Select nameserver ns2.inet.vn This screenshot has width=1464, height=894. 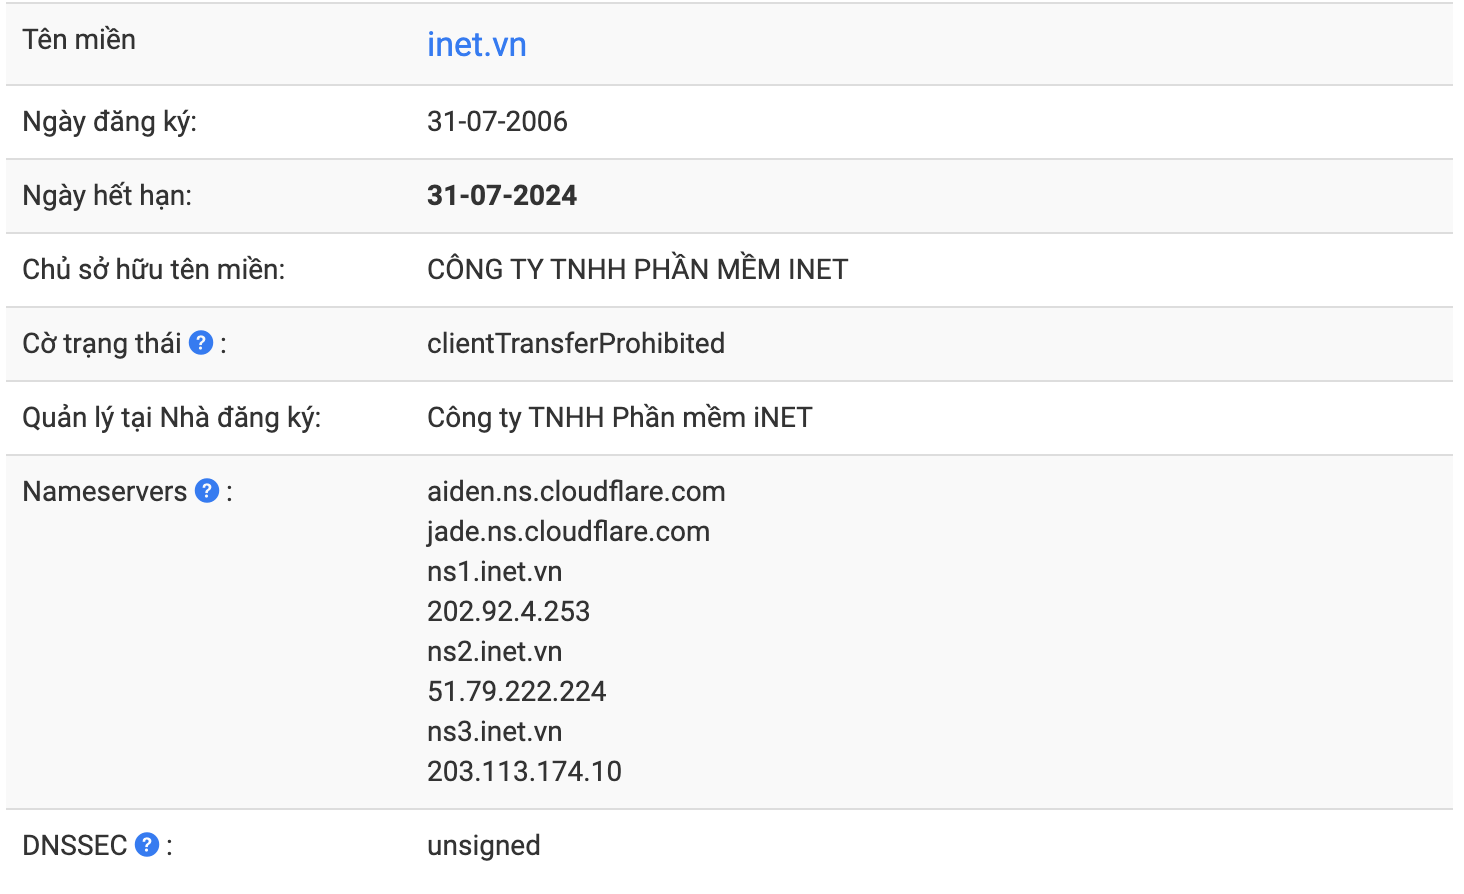[x=494, y=651]
